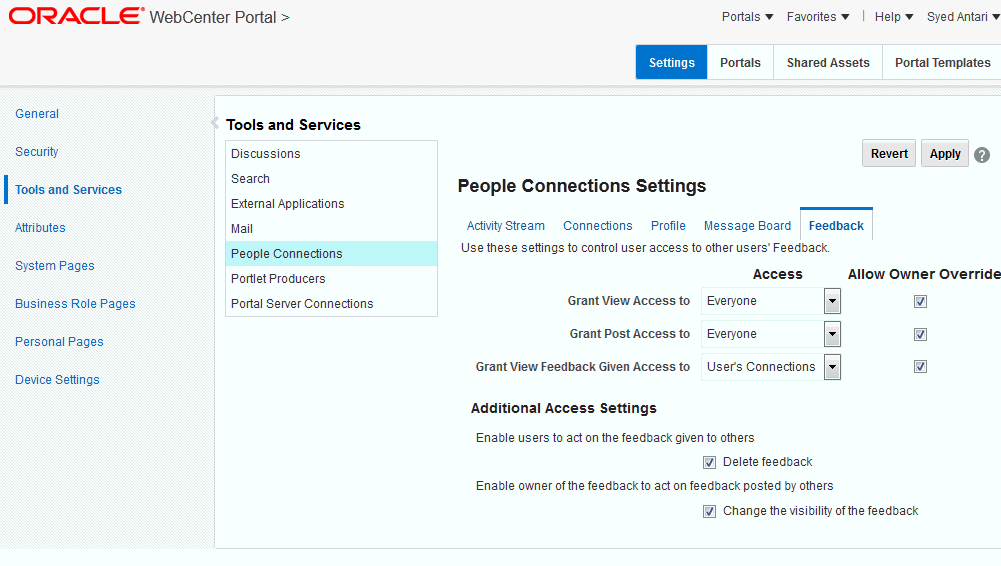Switch to the Portals tab
1001x566 pixels.
point(741,63)
